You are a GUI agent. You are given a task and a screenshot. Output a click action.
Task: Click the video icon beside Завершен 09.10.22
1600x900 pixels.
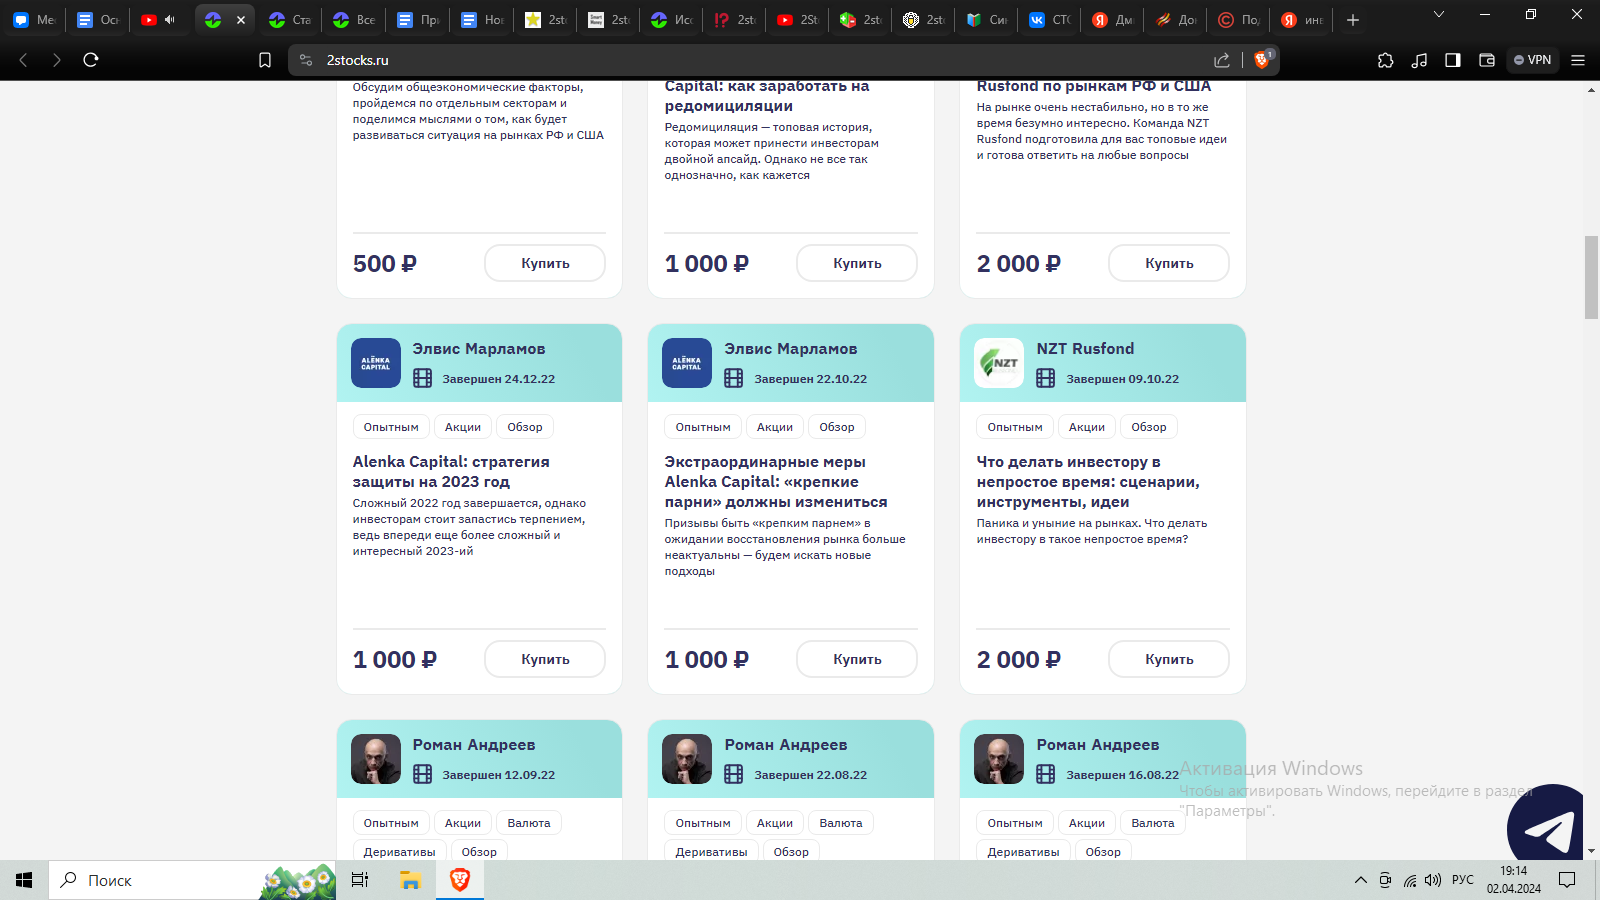1046,378
